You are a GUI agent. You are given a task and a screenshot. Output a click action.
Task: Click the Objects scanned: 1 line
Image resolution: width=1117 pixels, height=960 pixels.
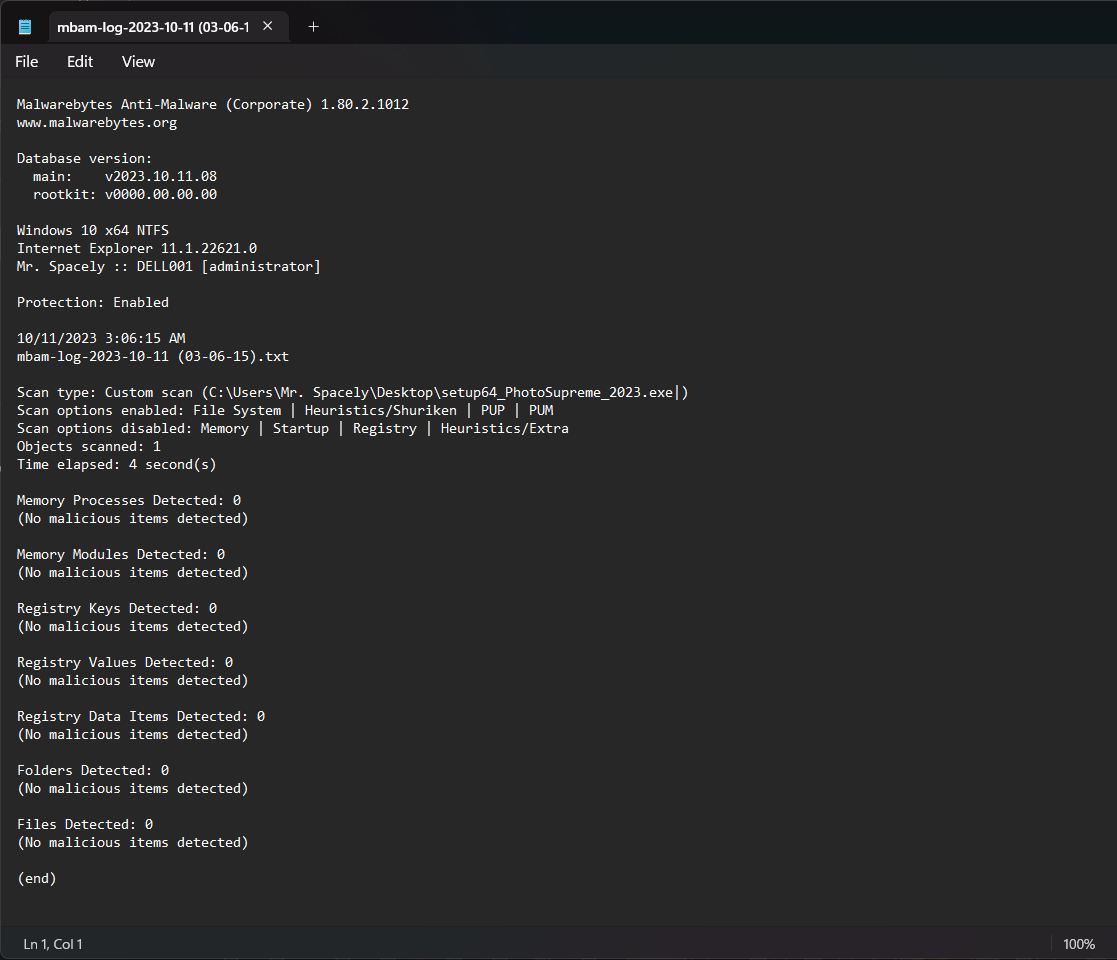click(x=89, y=447)
